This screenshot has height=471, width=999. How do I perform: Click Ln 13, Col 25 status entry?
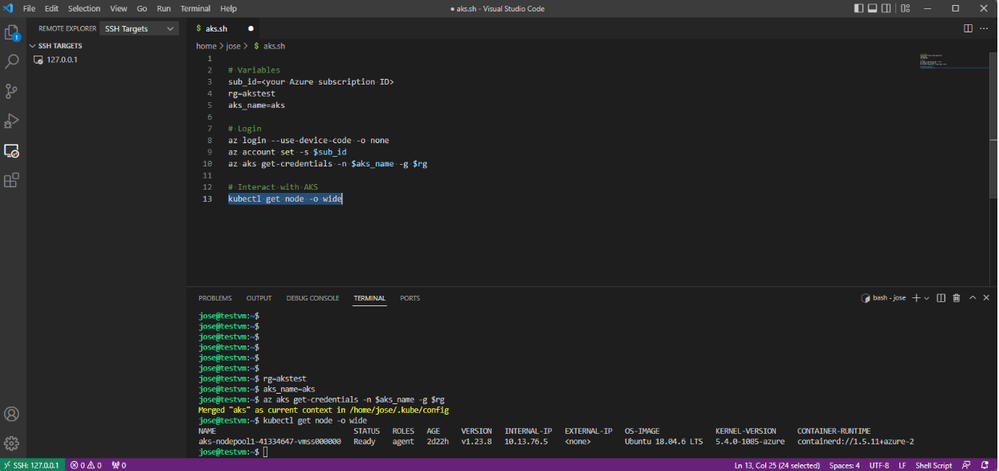[777, 465]
